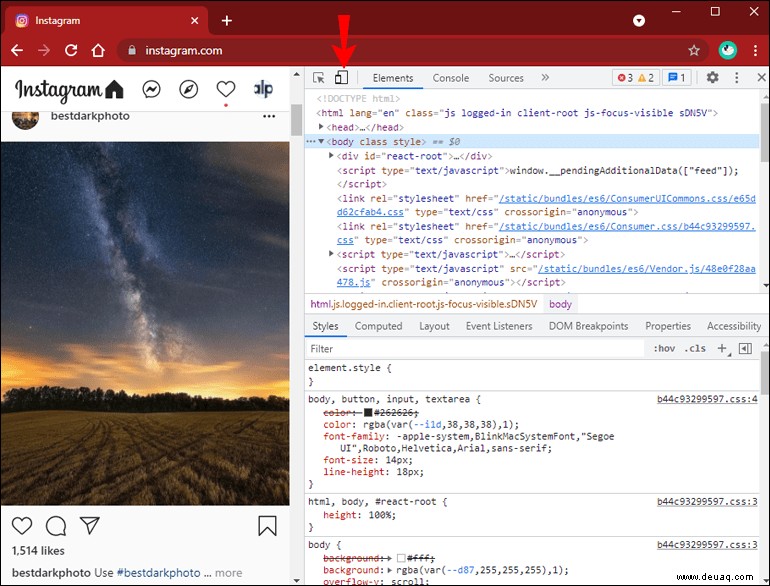Viewport: 770px width, 586px height.
Task: Open the Vendor.js script source link
Action: tap(647, 269)
